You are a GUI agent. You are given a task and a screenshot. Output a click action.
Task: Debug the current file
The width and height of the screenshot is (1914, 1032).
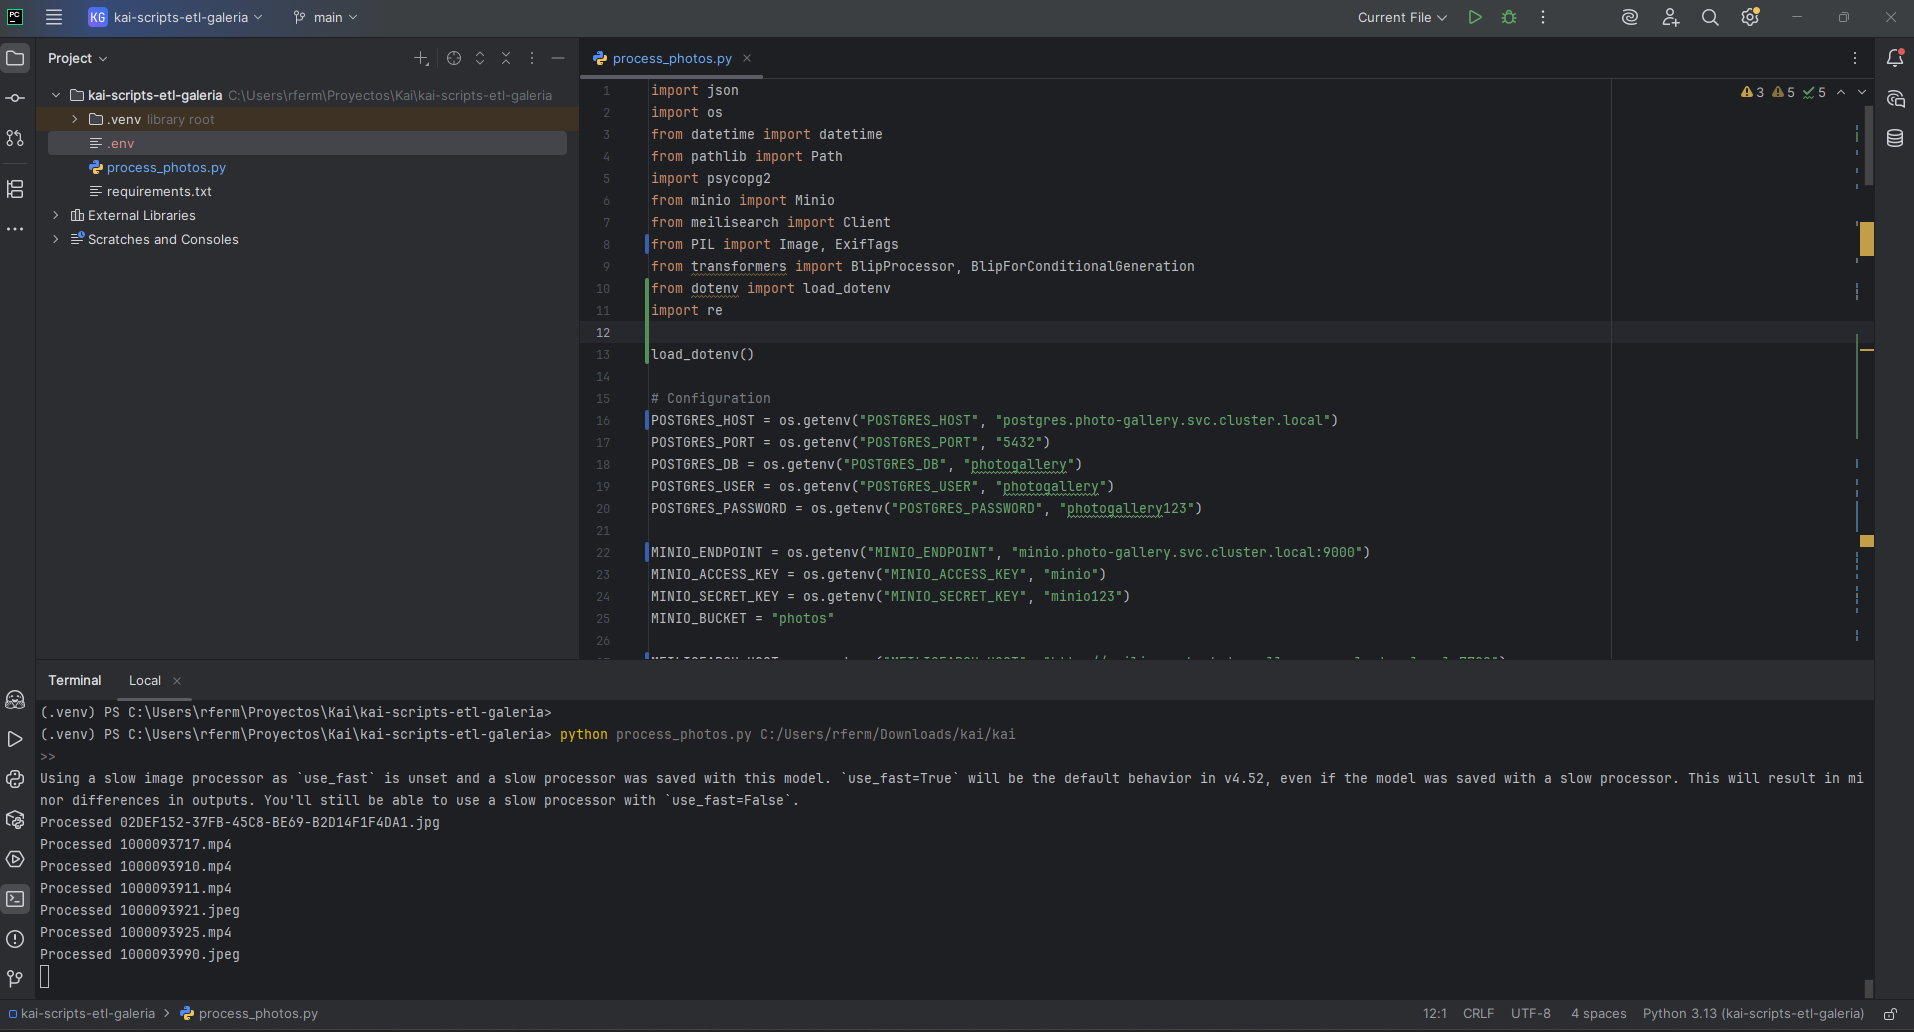click(1509, 17)
